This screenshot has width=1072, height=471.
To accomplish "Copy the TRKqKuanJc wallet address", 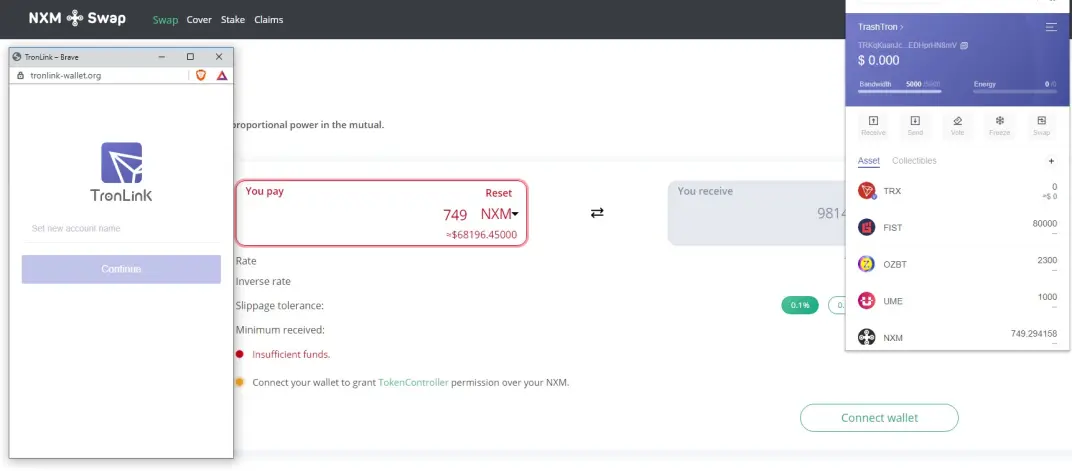I will (964, 45).
